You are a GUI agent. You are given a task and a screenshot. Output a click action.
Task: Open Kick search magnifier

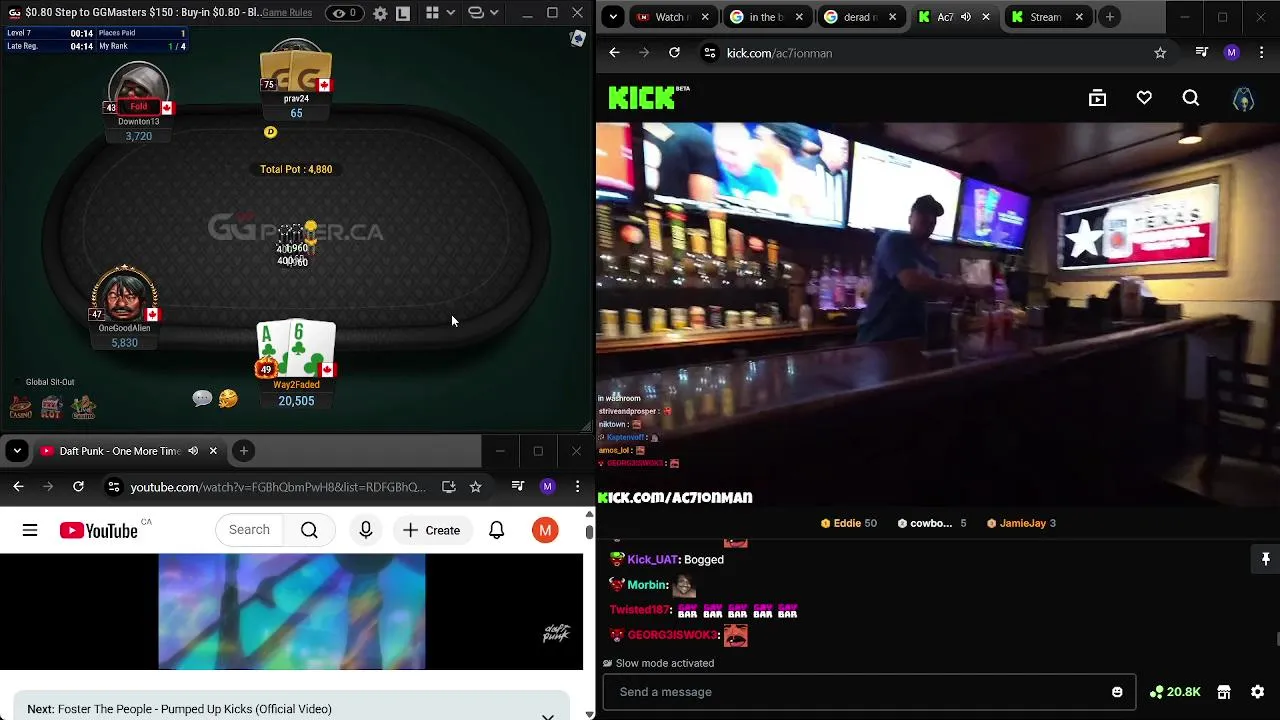pos(1190,98)
